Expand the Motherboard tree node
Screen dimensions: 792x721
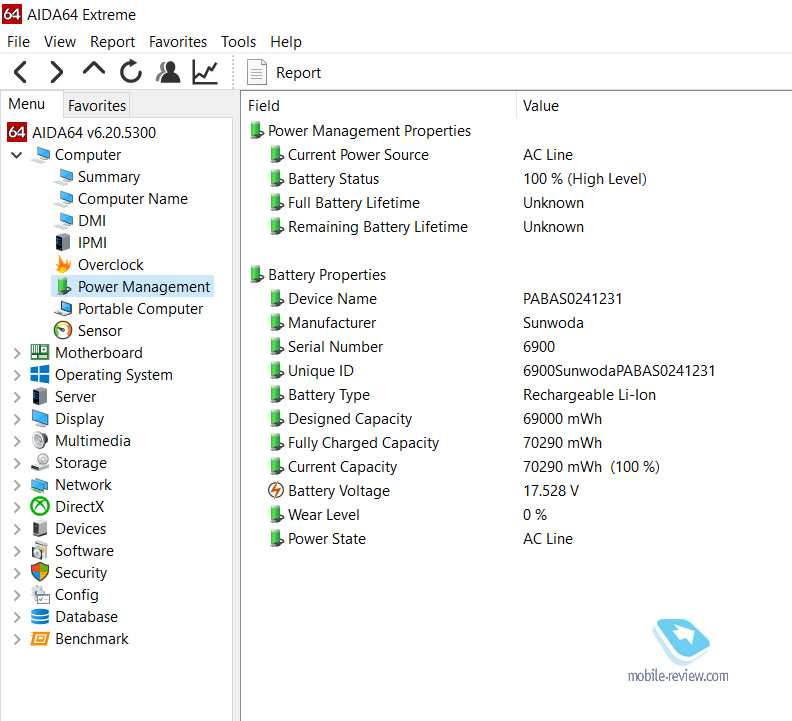click(x=17, y=353)
